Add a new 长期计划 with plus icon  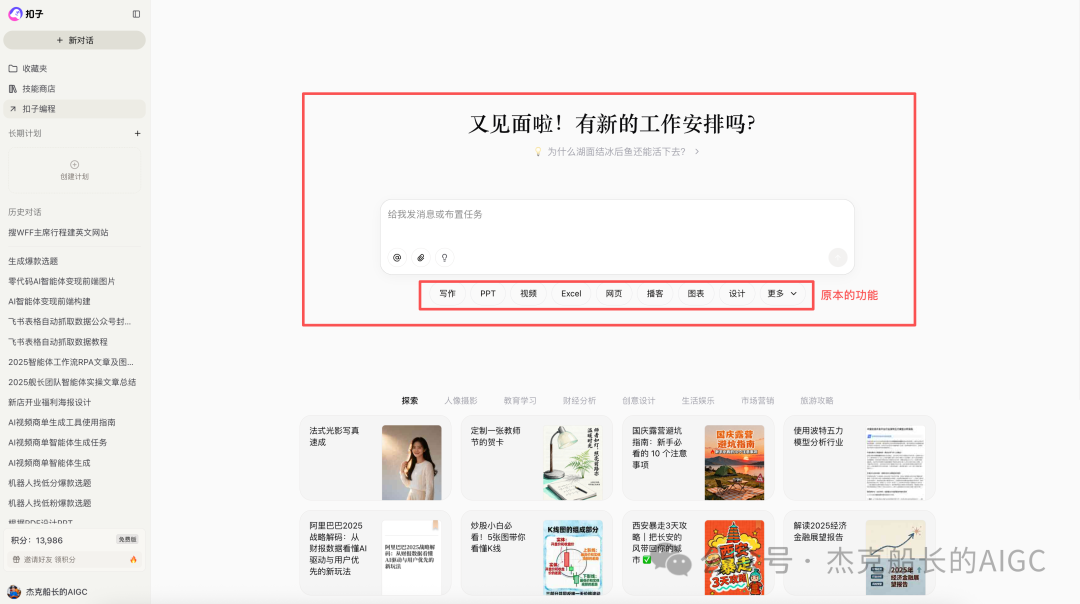click(137, 134)
